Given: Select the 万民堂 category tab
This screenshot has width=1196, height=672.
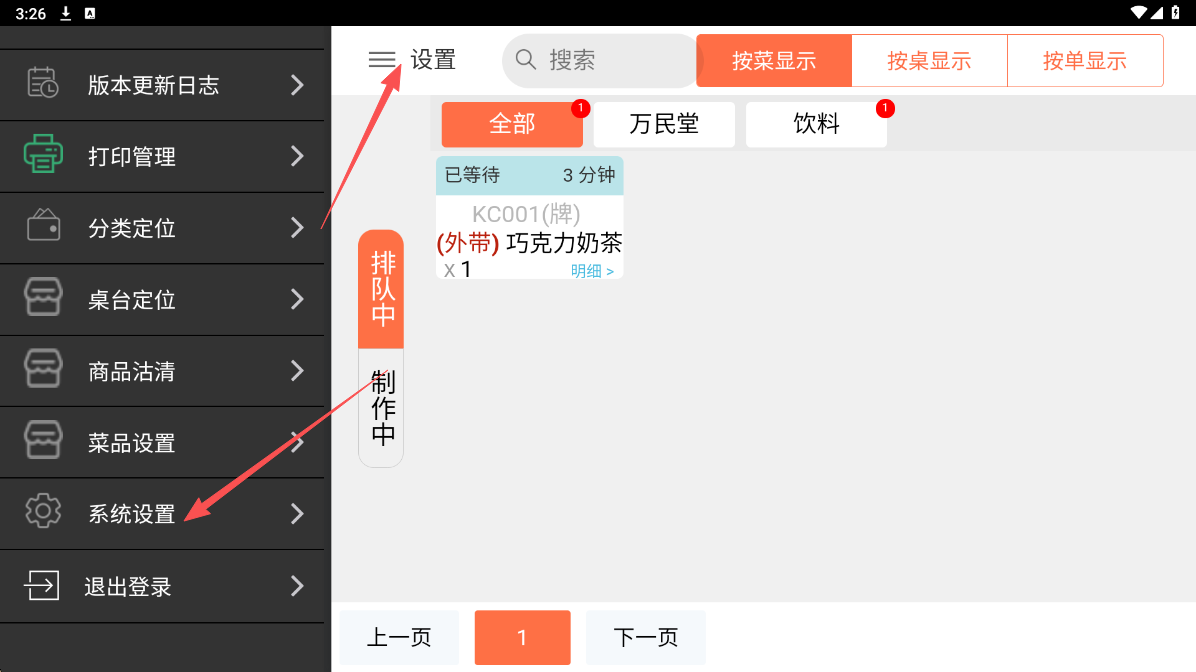Looking at the screenshot, I should pyautogui.click(x=664, y=124).
